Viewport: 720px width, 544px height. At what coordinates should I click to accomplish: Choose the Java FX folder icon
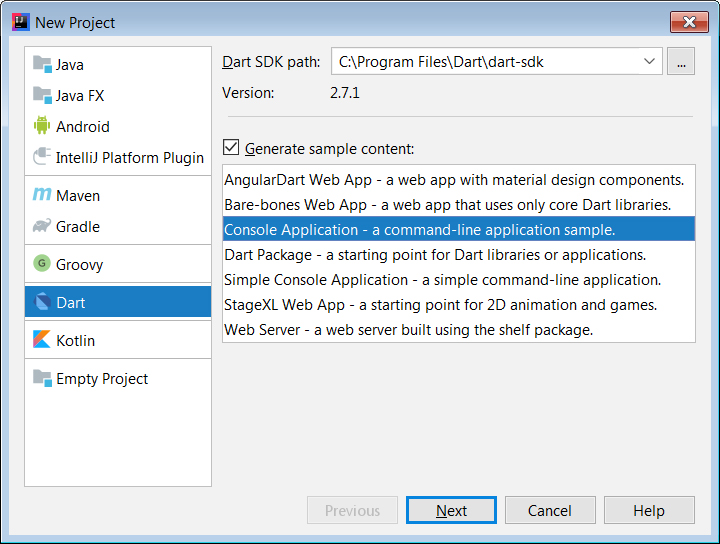click(x=42, y=95)
